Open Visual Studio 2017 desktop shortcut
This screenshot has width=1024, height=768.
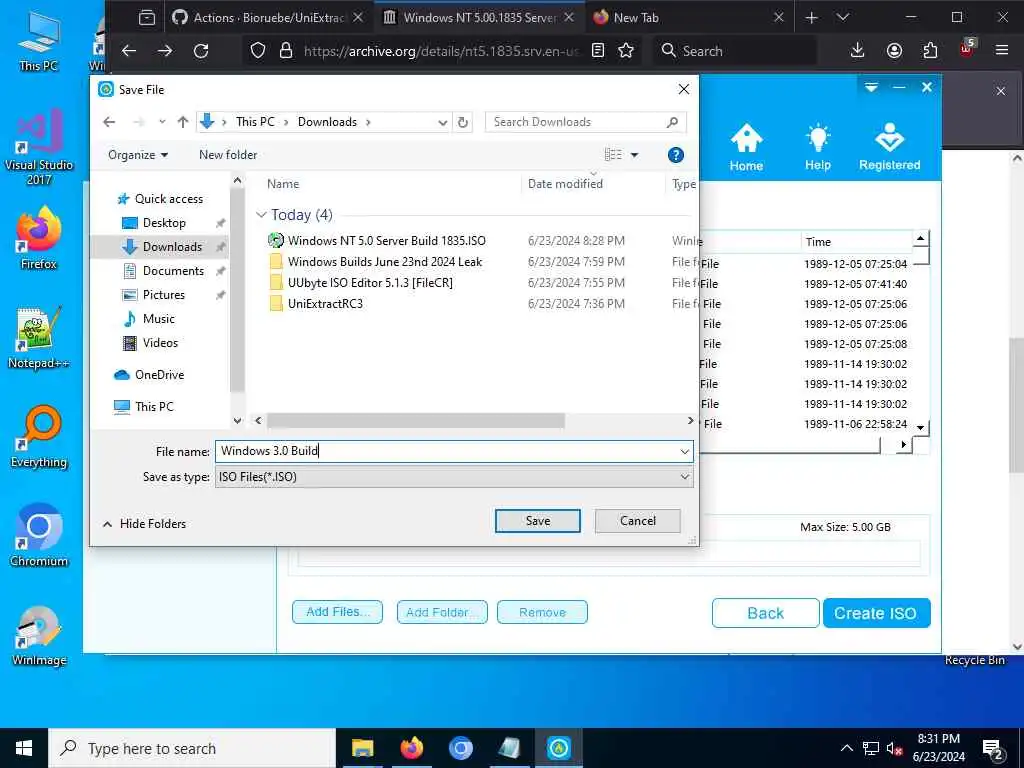coord(39,147)
